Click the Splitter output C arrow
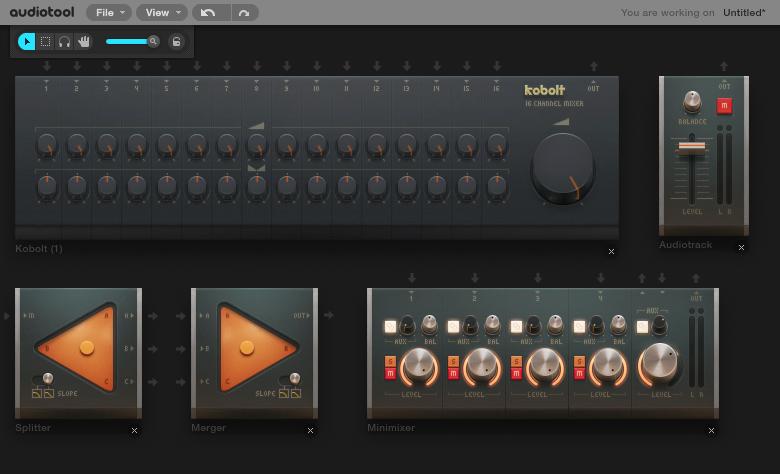The width and height of the screenshot is (780, 474). [153, 381]
